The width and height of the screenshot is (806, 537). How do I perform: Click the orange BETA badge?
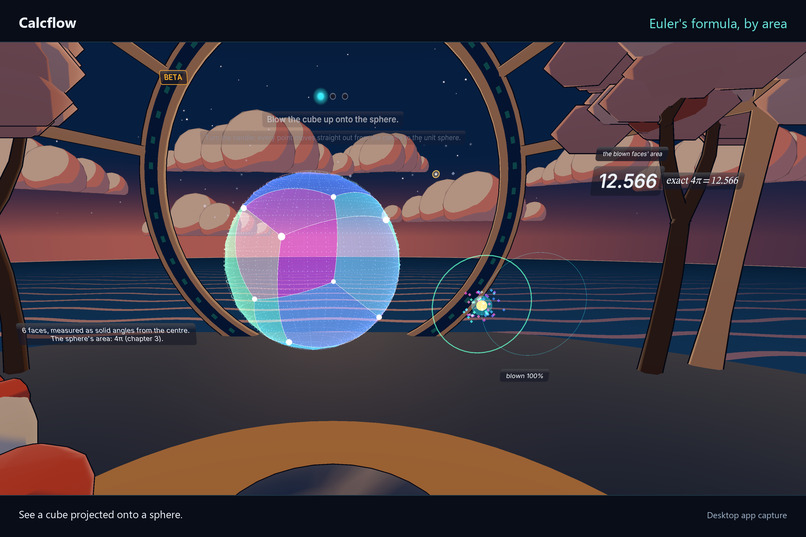pyautogui.click(x=173, y=77)
